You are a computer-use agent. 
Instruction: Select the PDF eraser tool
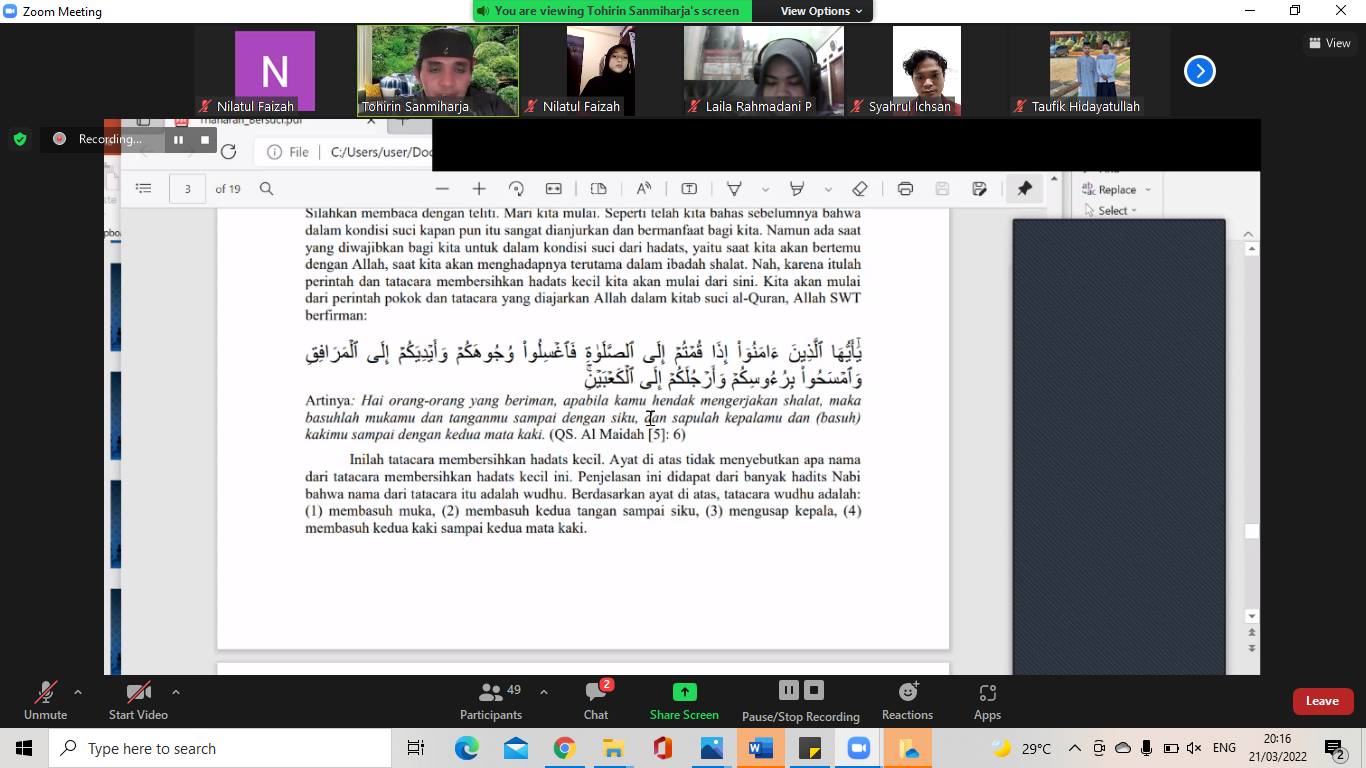pyautogui.click(x=859, y=189)
